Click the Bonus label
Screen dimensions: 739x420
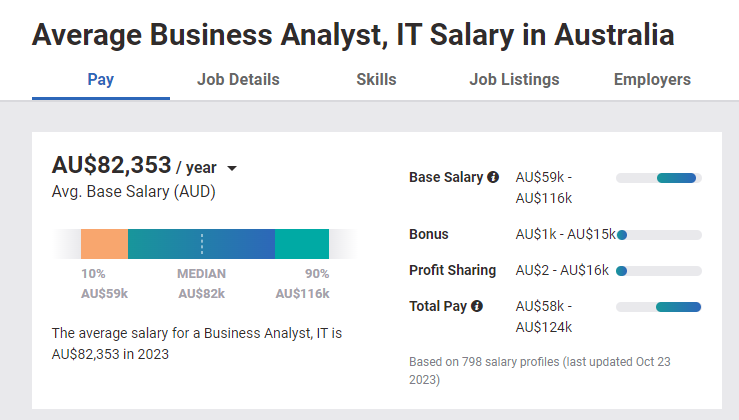[429, 234]
